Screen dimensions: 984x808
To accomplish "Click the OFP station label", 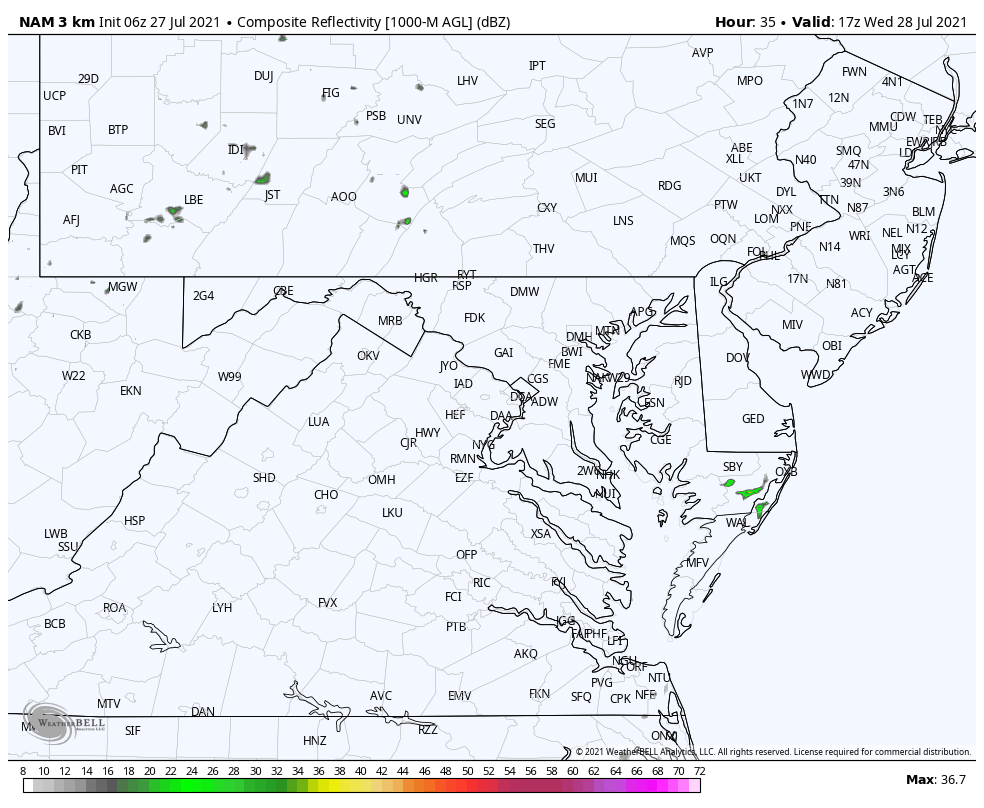I will tap(466, 555).
